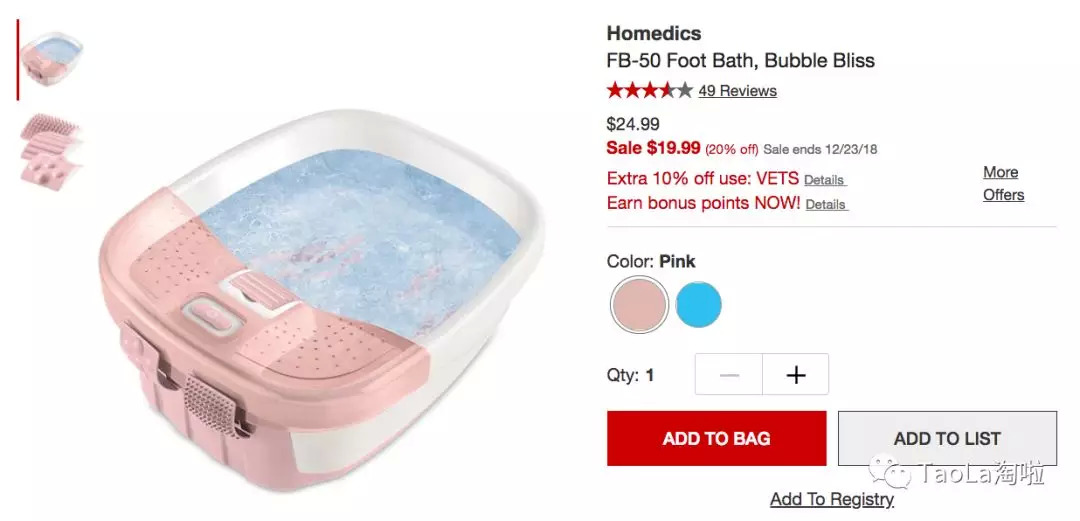Expand the More Offers link
Screen dimensions: 1080x521
(1003, 183)
